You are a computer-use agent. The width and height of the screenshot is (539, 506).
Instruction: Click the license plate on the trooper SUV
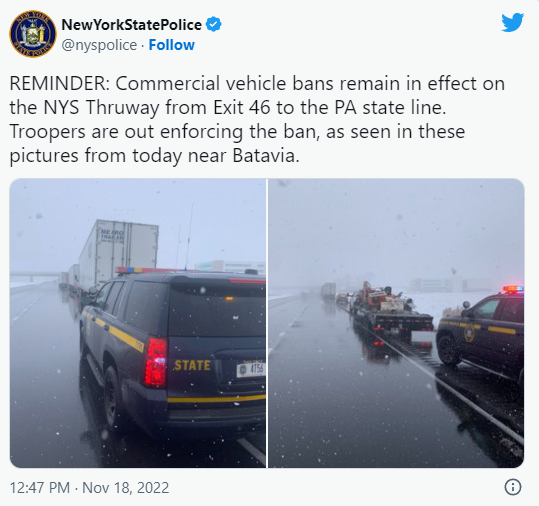point(251,370)
